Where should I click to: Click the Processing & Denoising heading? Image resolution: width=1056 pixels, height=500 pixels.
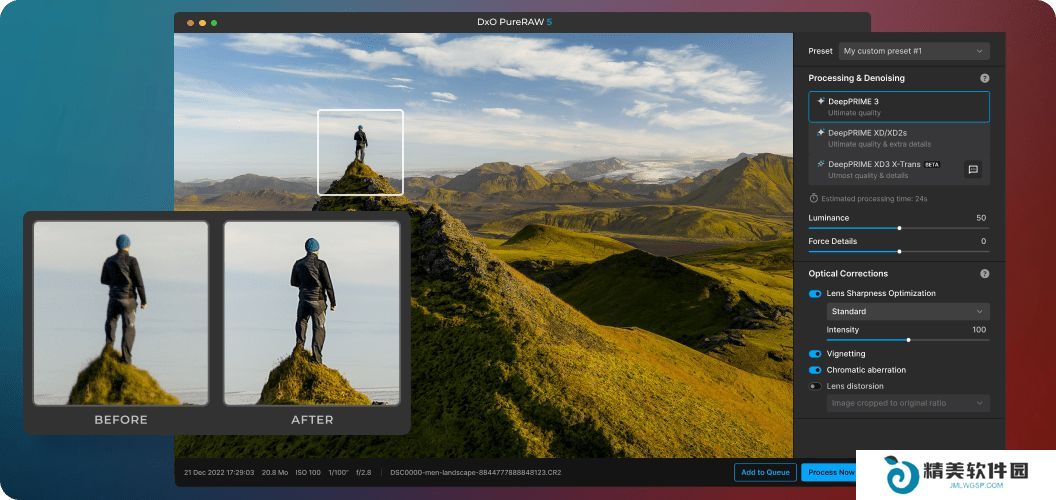[857, 78]
